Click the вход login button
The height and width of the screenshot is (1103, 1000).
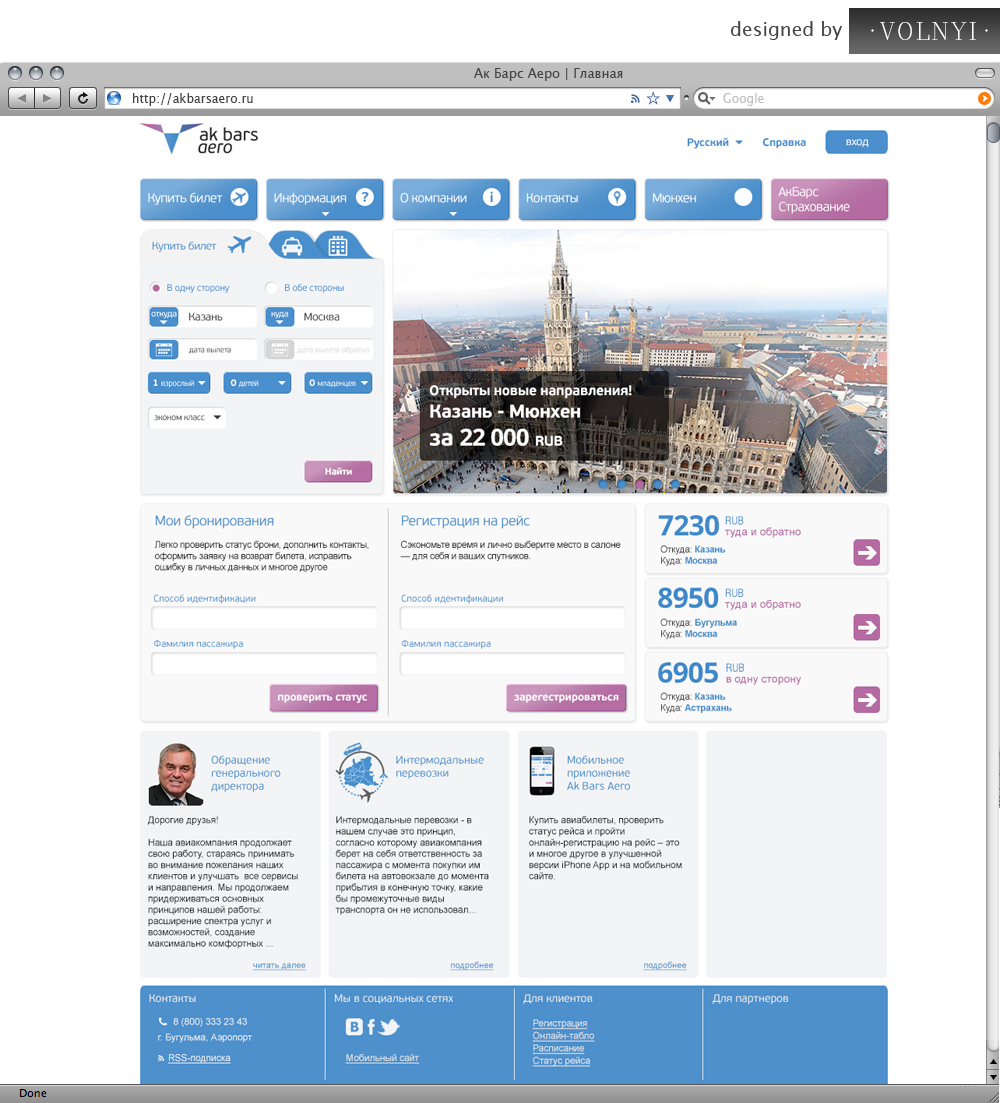pyautogui.click(x=857, y=142)
